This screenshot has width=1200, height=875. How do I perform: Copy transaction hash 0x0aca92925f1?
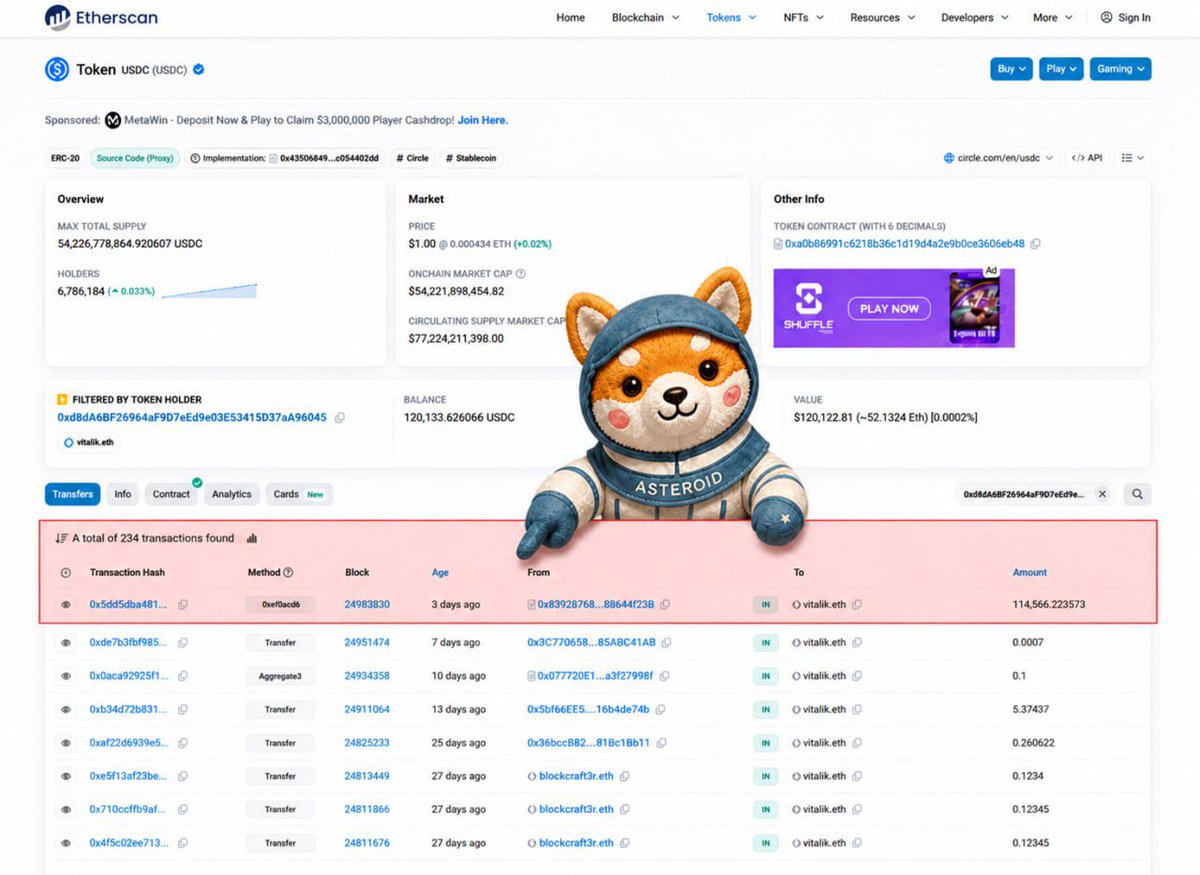[183, 676]
